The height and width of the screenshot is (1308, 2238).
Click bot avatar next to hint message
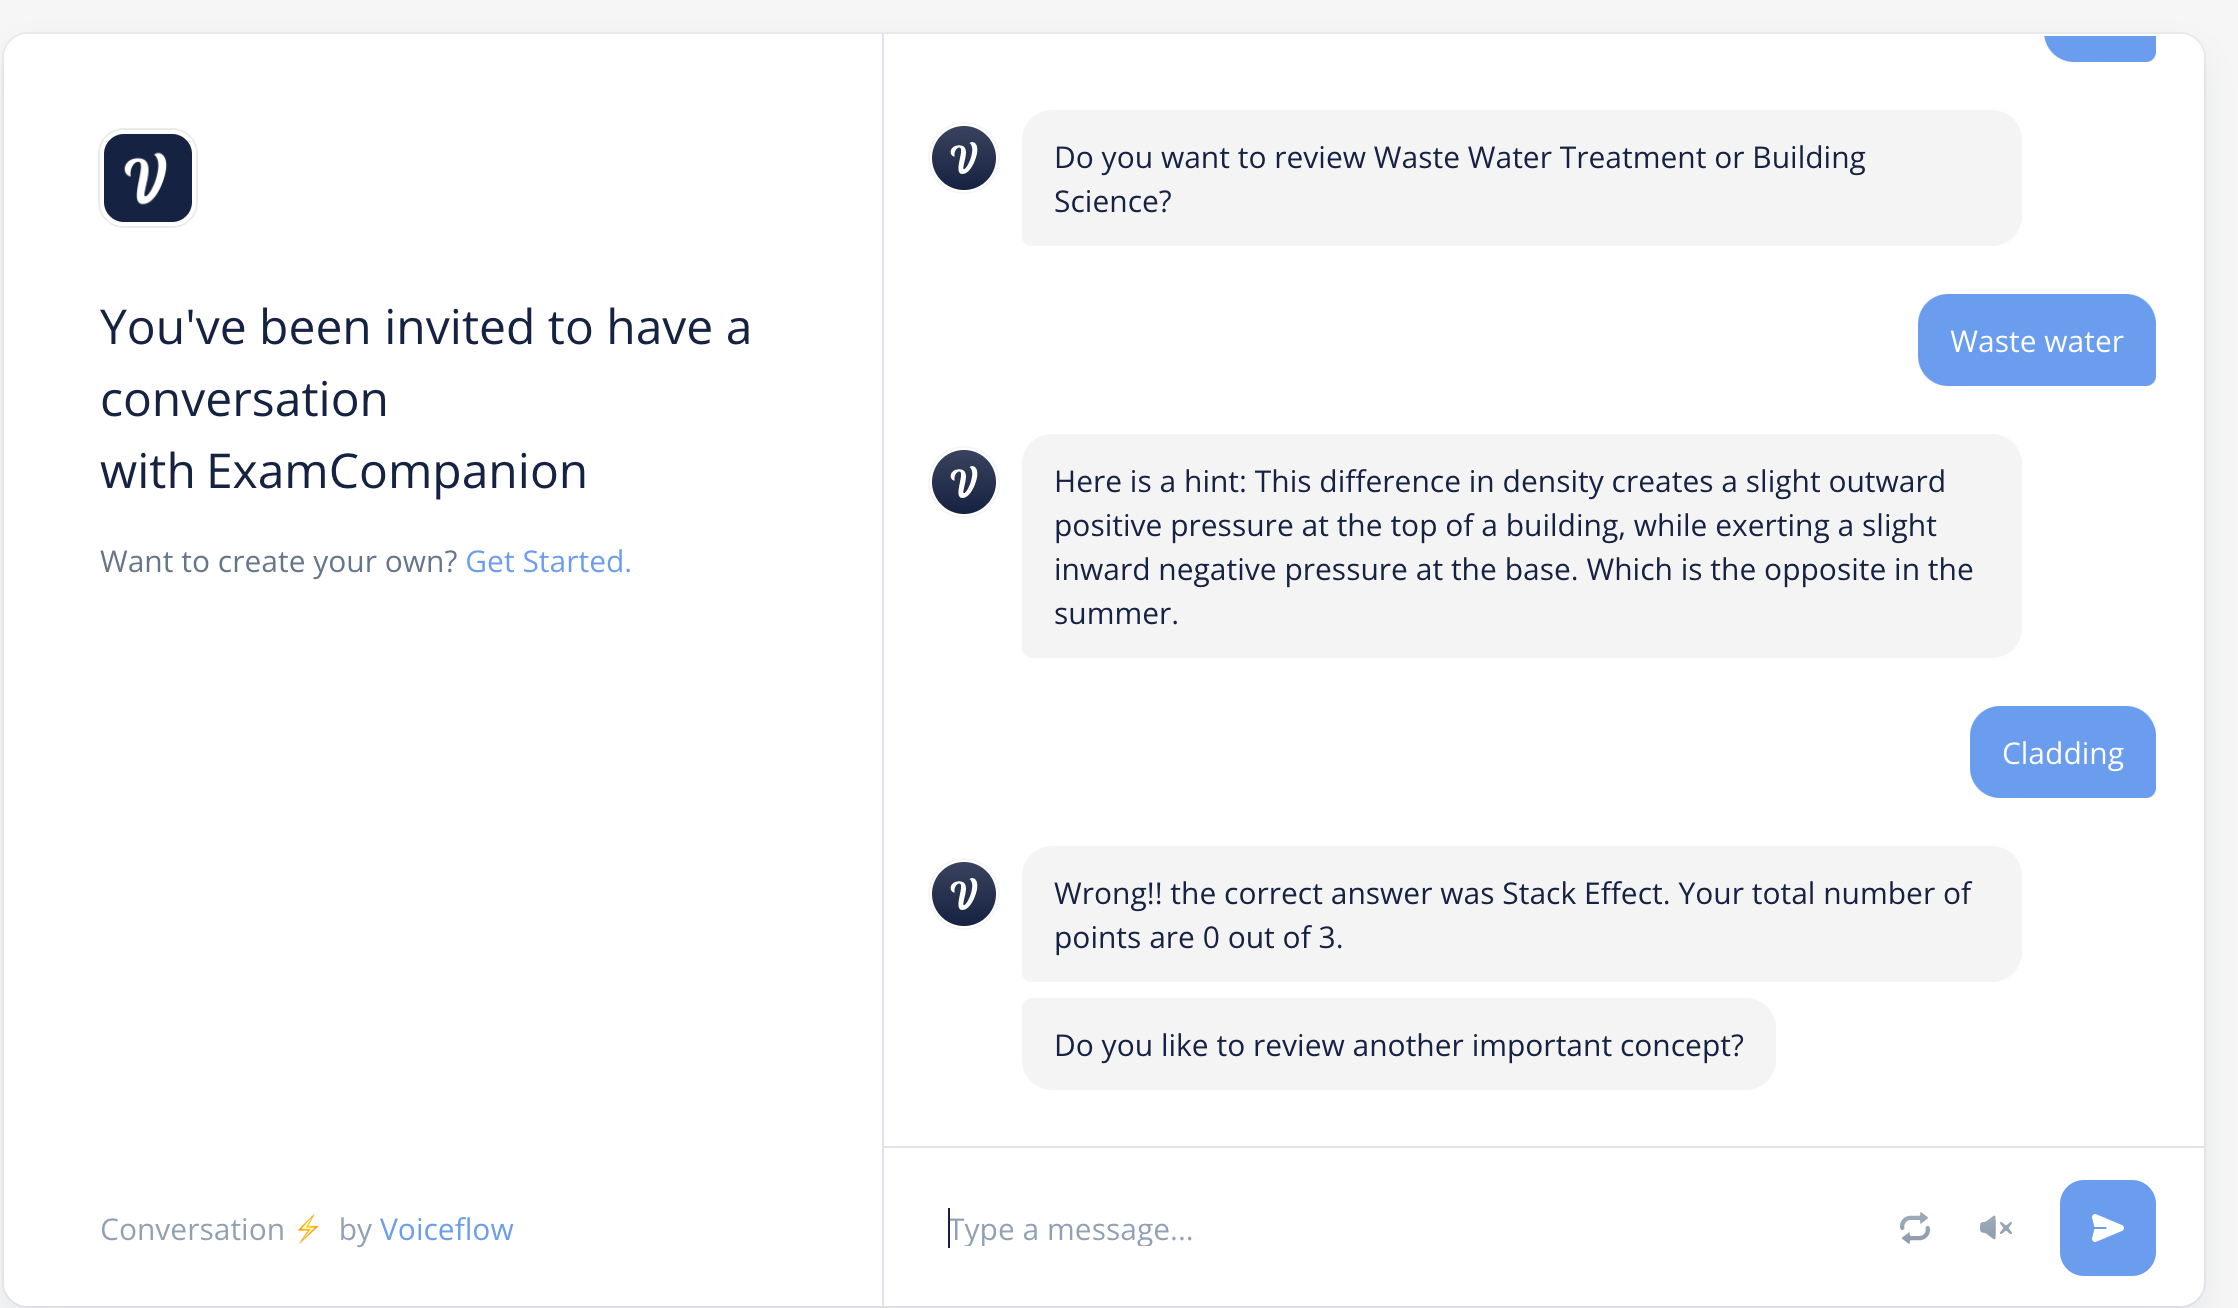964,482
